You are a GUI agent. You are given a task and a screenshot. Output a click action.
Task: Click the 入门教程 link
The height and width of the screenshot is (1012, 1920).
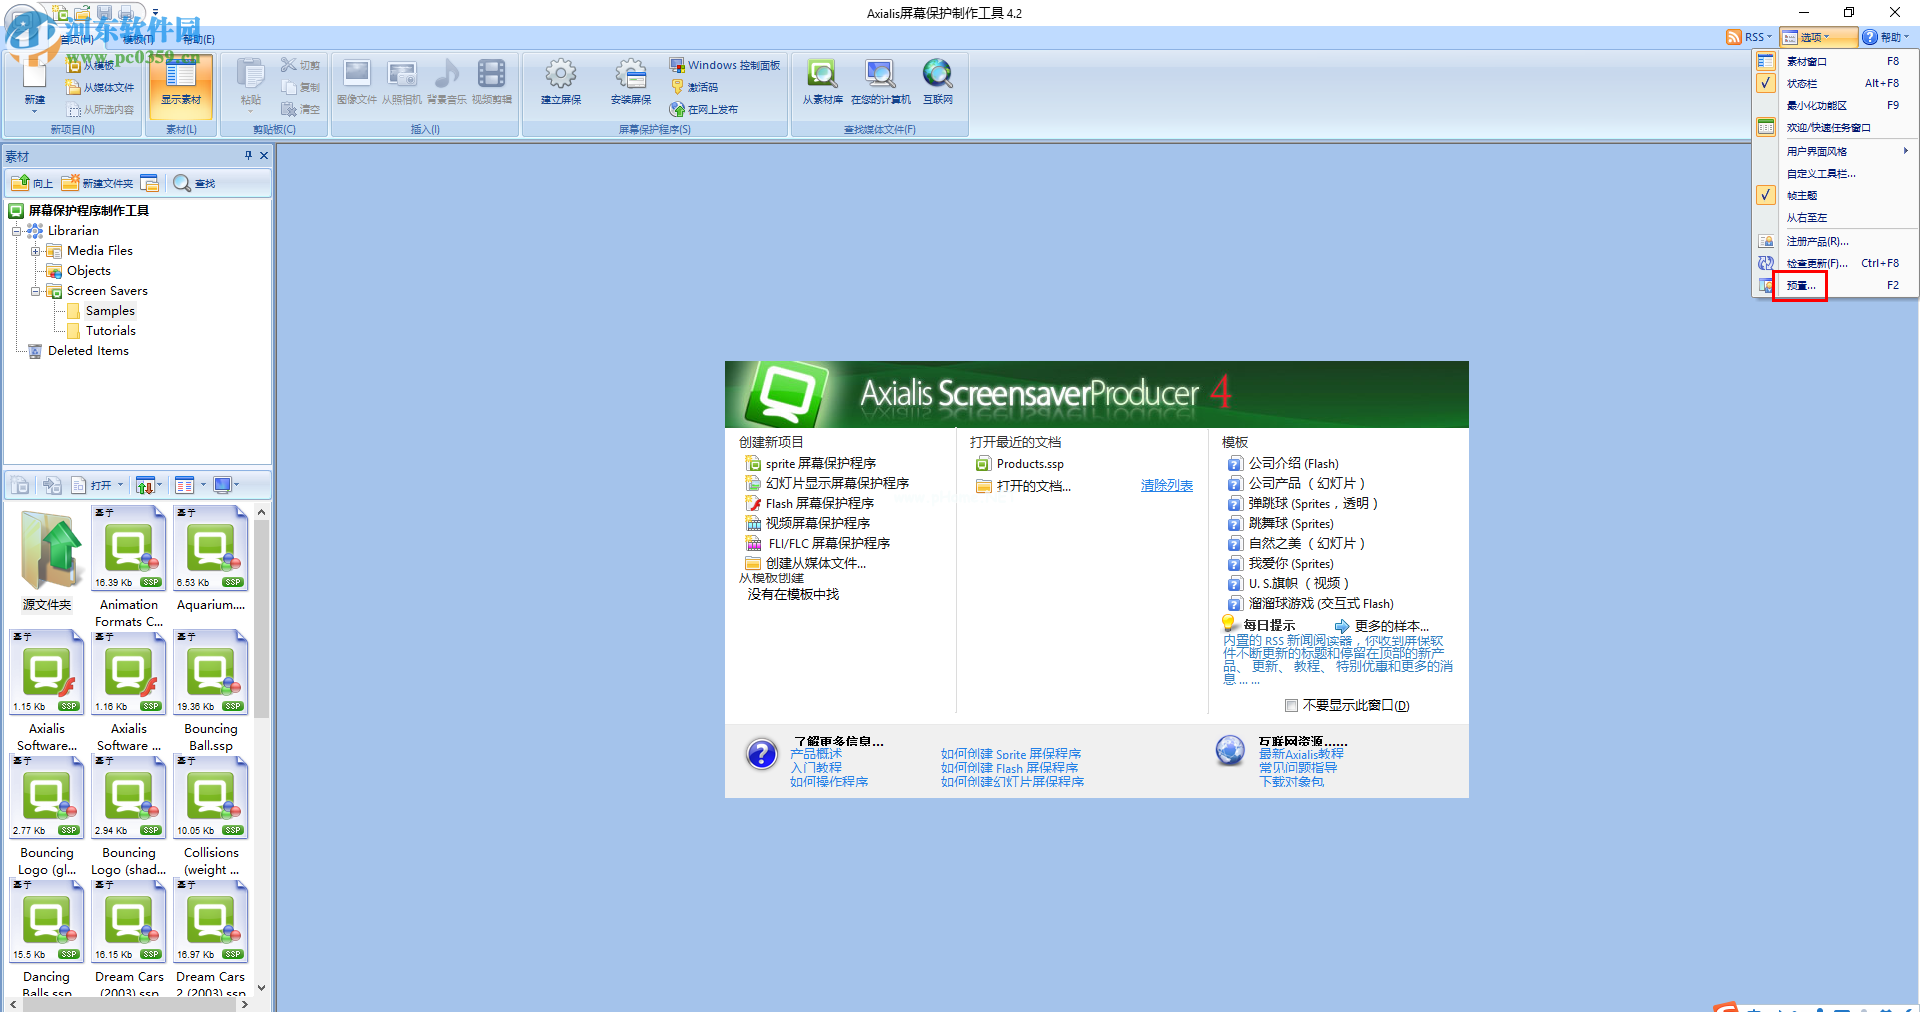tap(815, 768)
